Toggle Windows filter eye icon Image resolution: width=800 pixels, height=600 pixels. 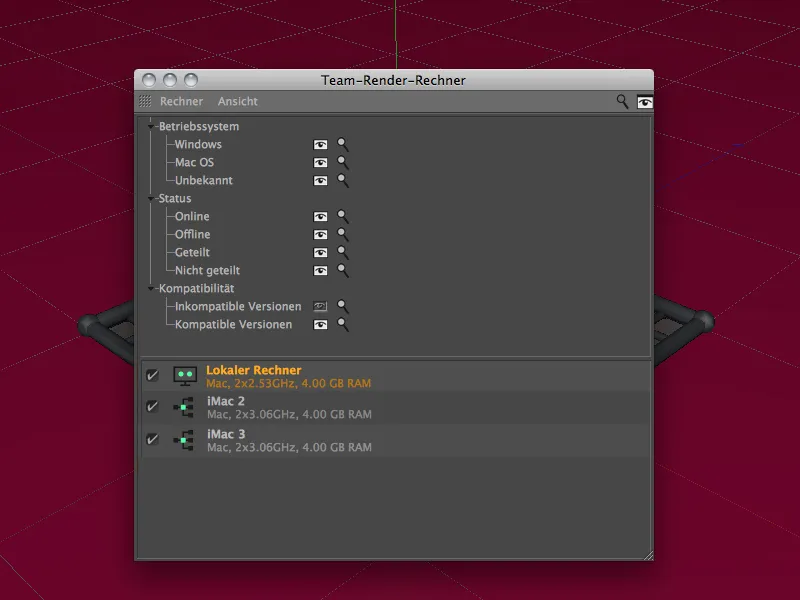(x=320, y=145)
